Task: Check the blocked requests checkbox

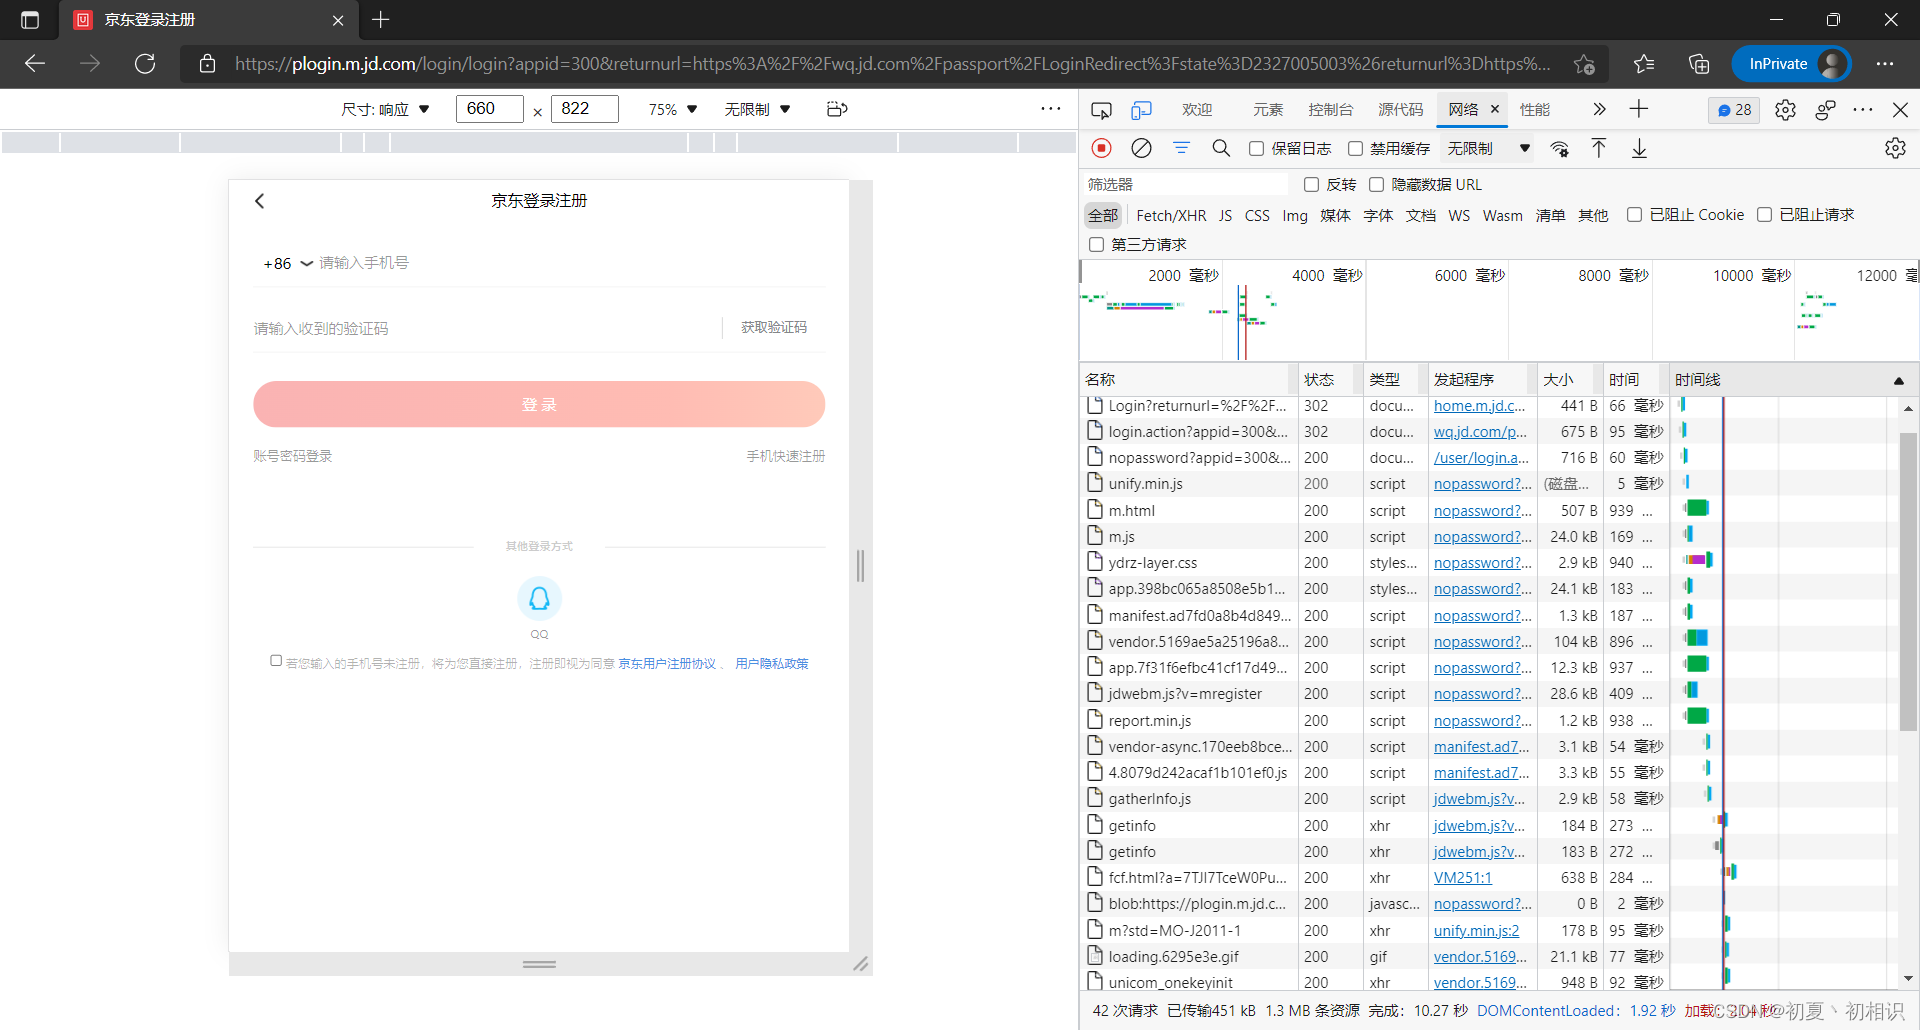Action: (x=1764, y=214)
